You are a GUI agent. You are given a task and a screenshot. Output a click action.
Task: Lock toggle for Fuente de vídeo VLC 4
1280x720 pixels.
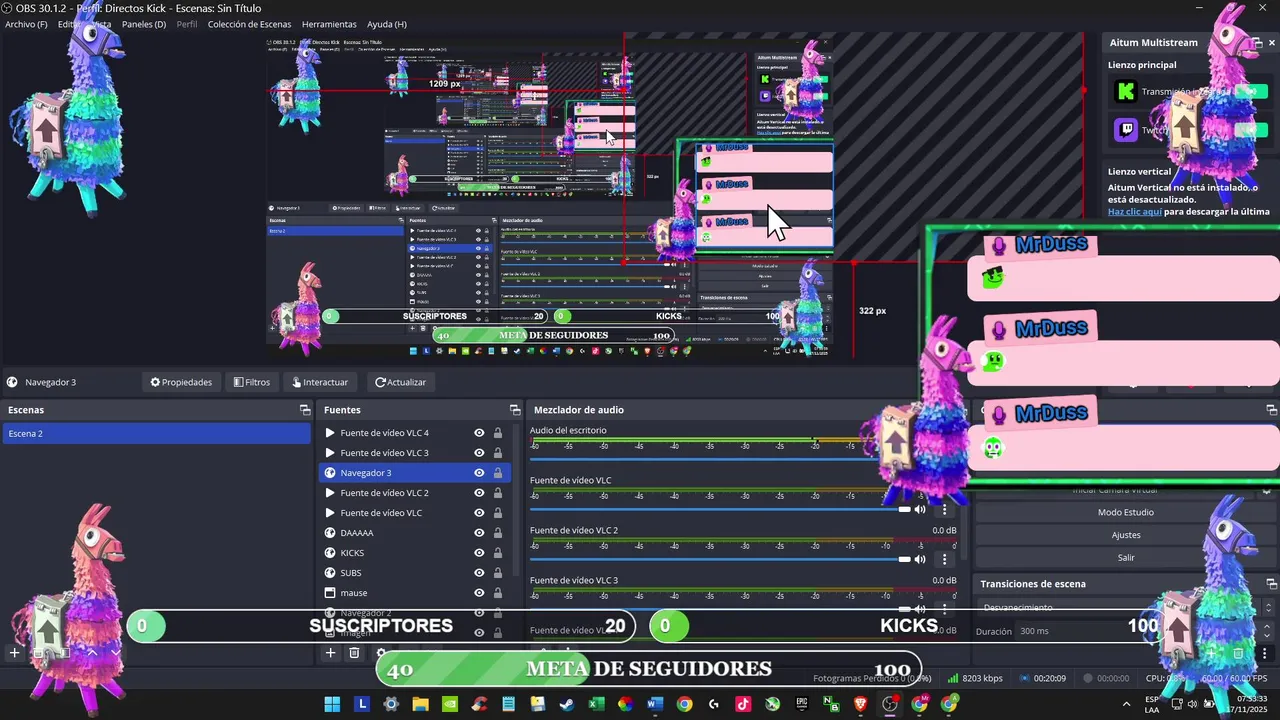click(498, 433)
